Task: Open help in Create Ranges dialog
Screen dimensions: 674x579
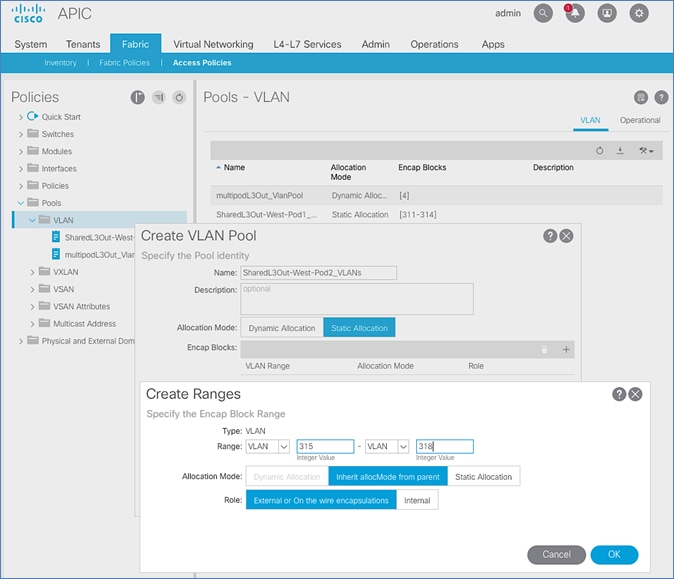Action: coord(619,394)
